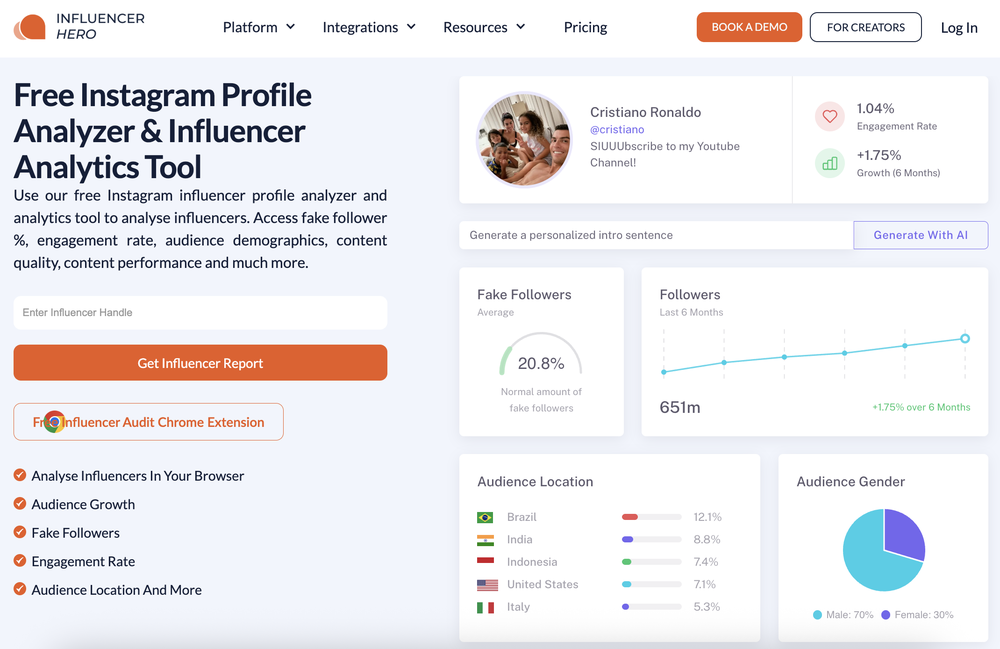1000x649 pixels.
Task: Click checkmark beside Fake Followers
Action: coord(20,532)
